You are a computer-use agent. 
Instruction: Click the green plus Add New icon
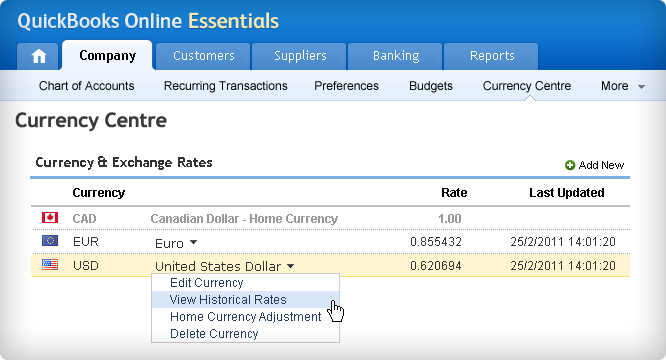coord(570,165)
